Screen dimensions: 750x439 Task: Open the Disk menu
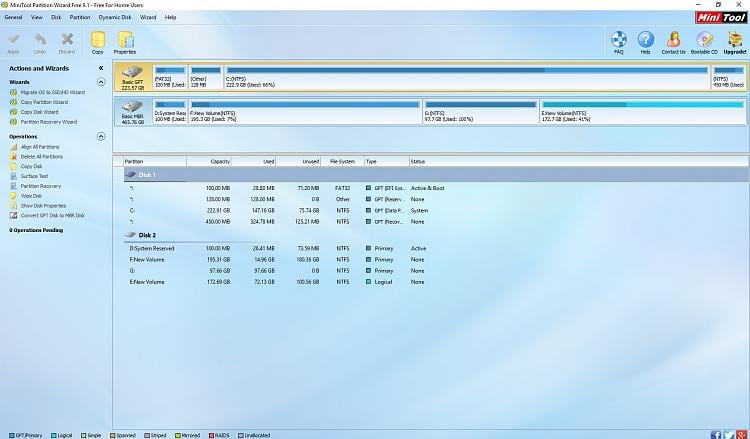[x=56, y=17]
